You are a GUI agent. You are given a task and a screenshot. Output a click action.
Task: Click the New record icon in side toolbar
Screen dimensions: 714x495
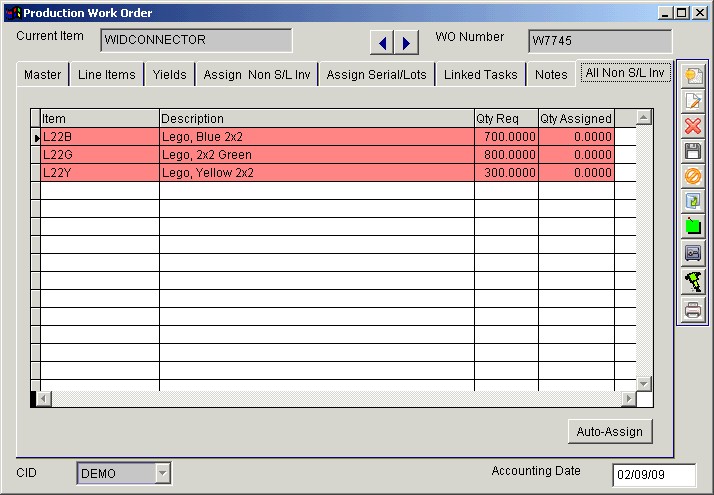[692, 76]
